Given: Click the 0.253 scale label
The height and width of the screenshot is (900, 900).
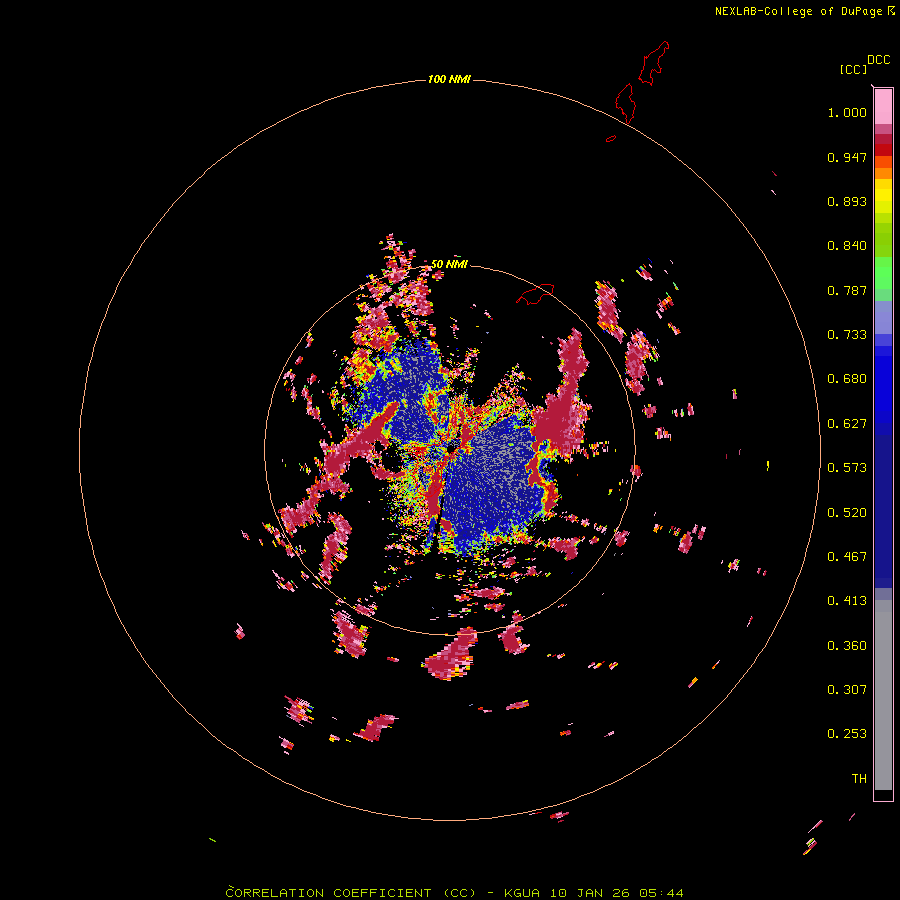Looking at the screenshot, I should click(847, 734).
